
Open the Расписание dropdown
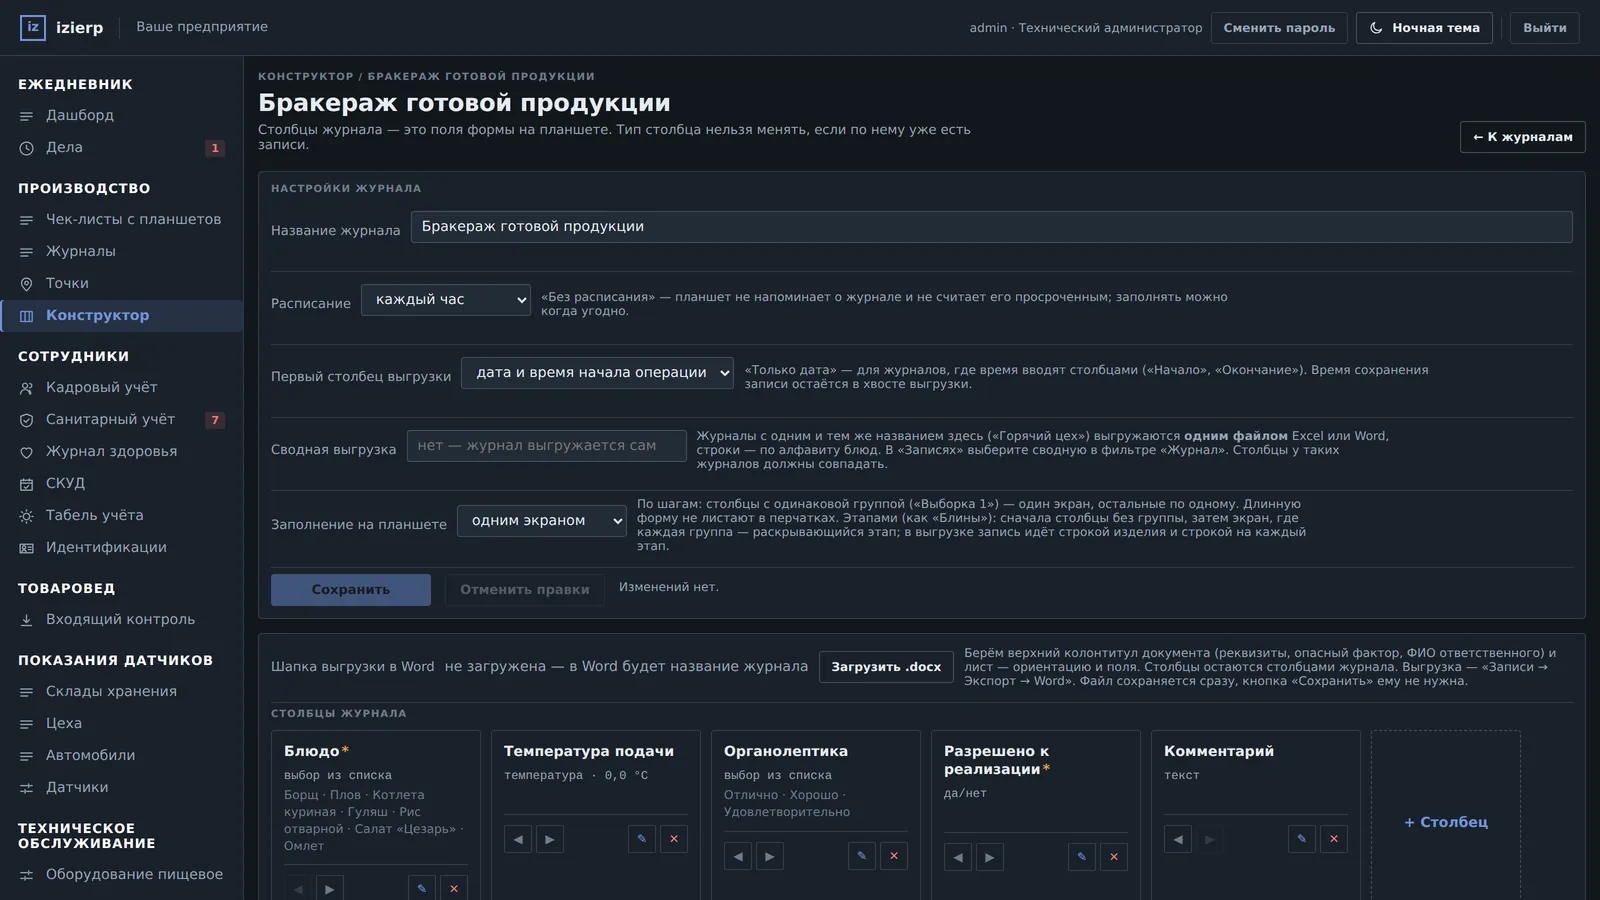pyautogui.click(x=446, y=300)
